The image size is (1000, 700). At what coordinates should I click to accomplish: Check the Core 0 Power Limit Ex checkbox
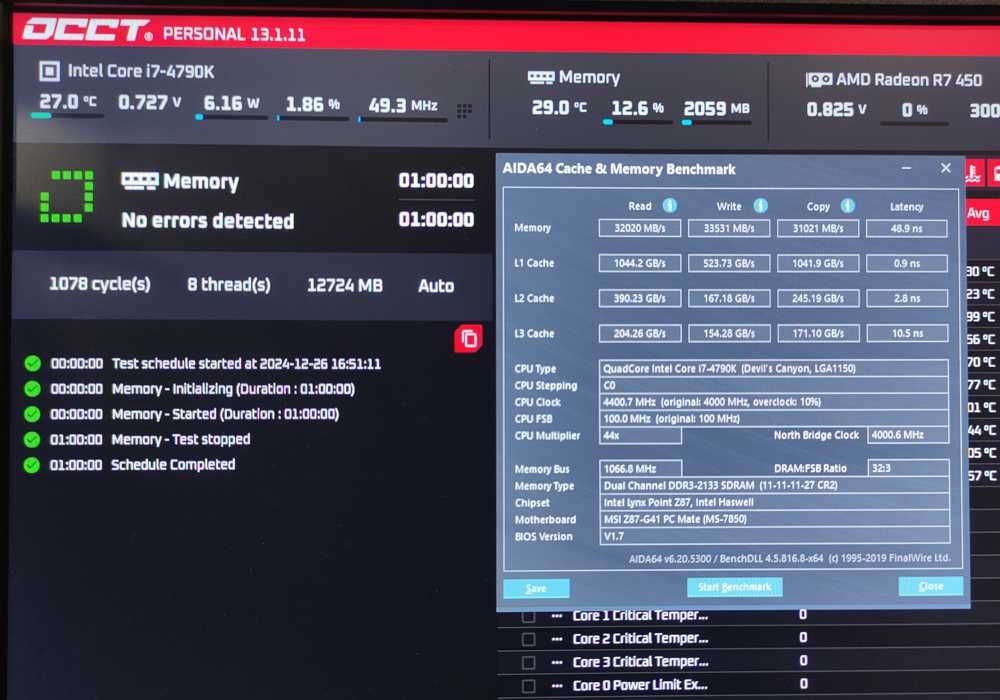528,687
